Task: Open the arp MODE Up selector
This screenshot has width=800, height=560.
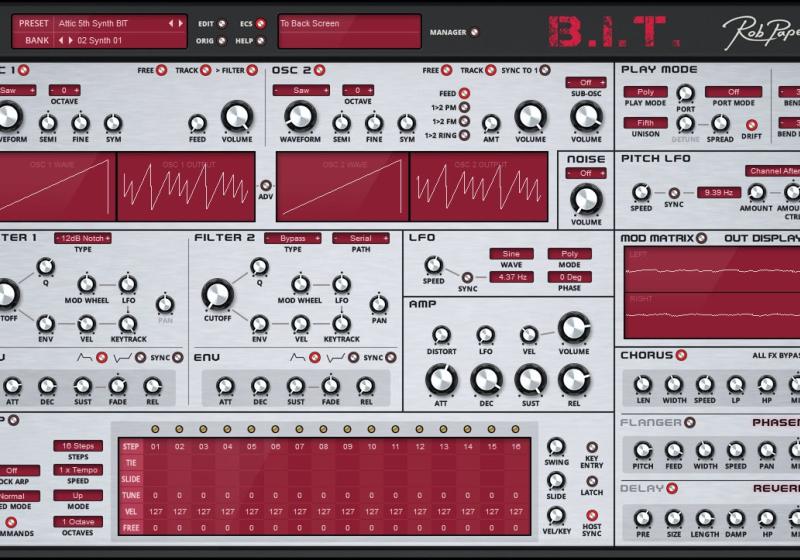Action: tap(78, 495)
